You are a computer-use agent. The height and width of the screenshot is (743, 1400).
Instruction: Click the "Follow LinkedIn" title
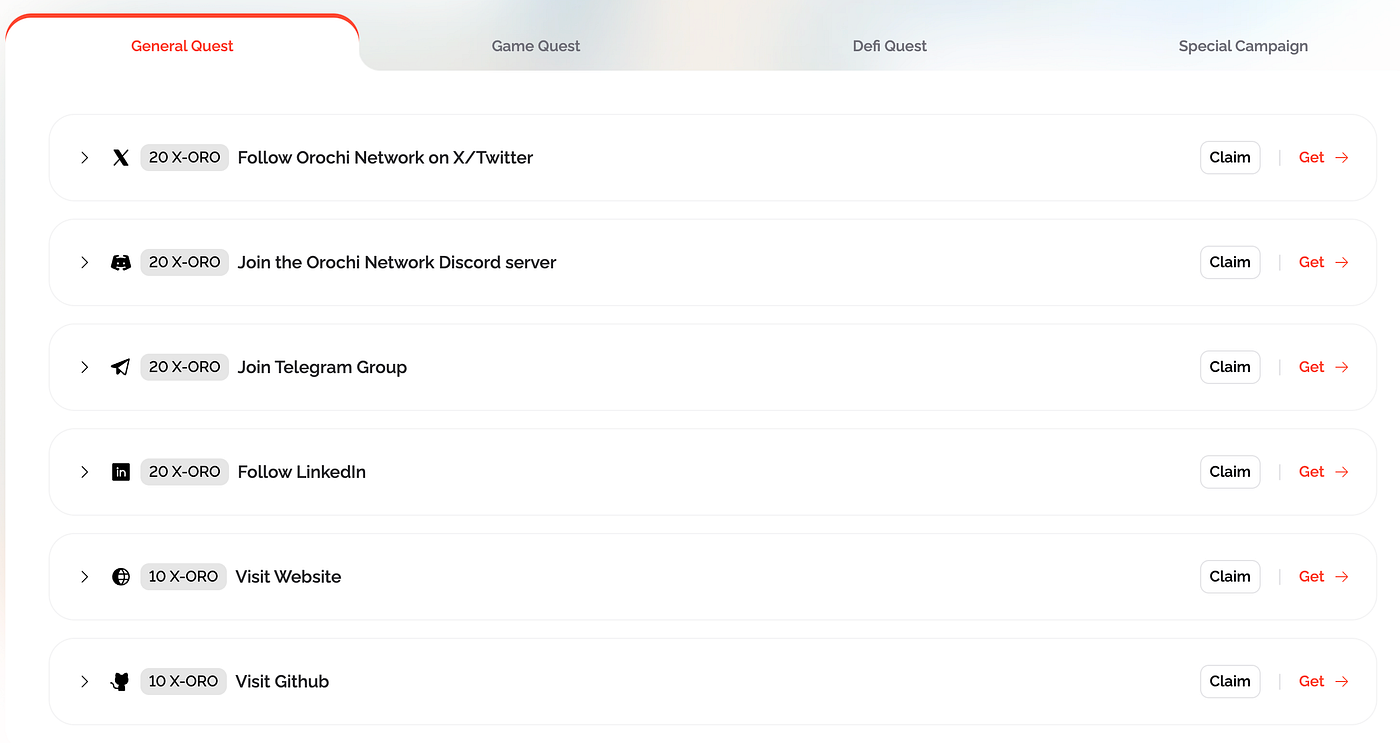(302, 472)
